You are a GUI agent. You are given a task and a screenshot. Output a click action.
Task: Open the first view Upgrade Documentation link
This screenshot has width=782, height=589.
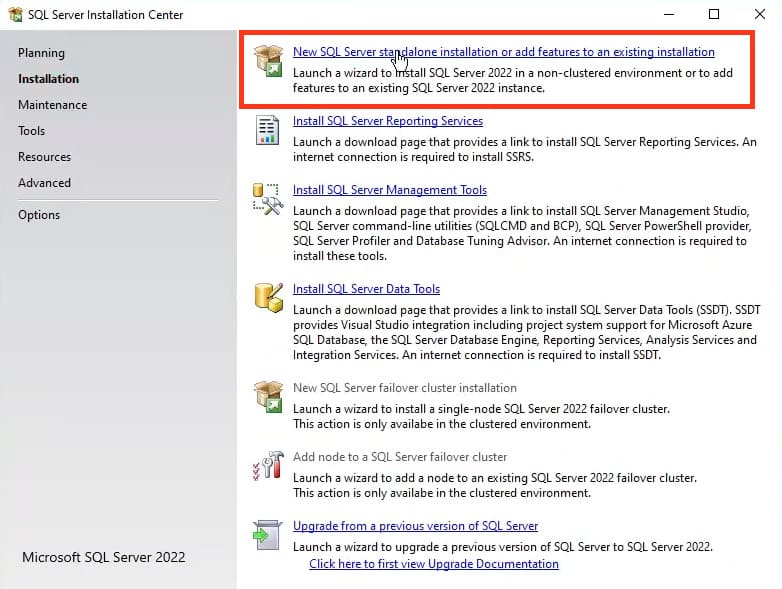(x=434, y=564)
